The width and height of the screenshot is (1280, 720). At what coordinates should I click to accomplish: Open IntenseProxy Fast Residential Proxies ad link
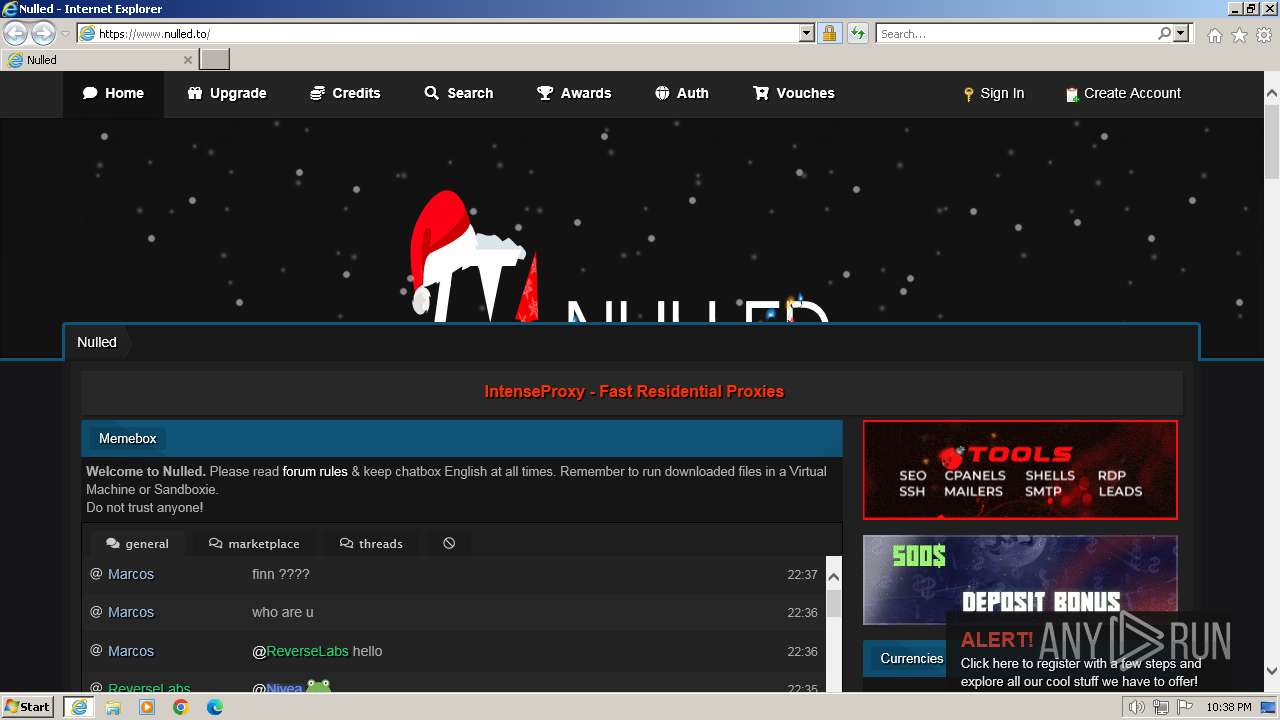point(634,392)
